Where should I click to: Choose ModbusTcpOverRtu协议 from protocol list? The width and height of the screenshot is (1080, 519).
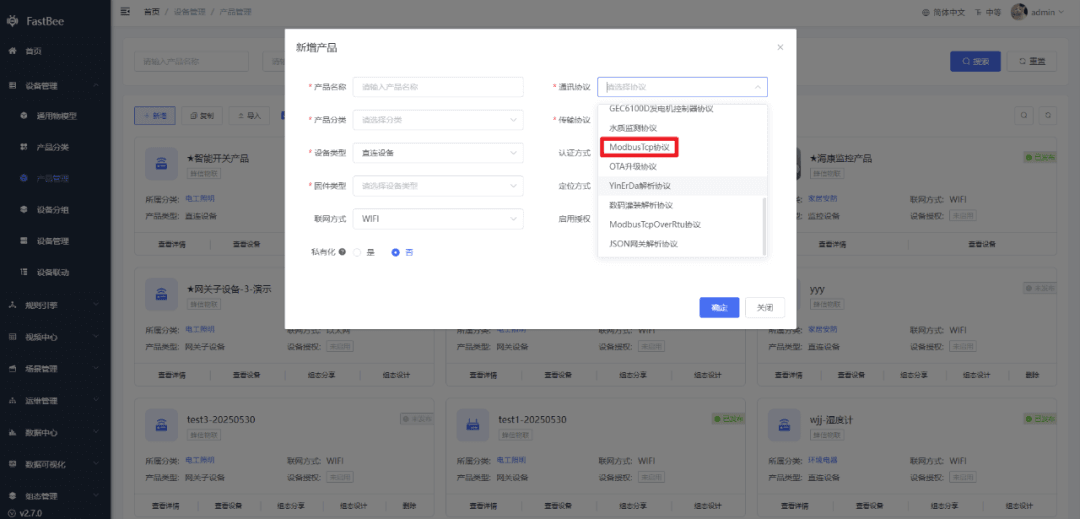click(x=682, y=224)
